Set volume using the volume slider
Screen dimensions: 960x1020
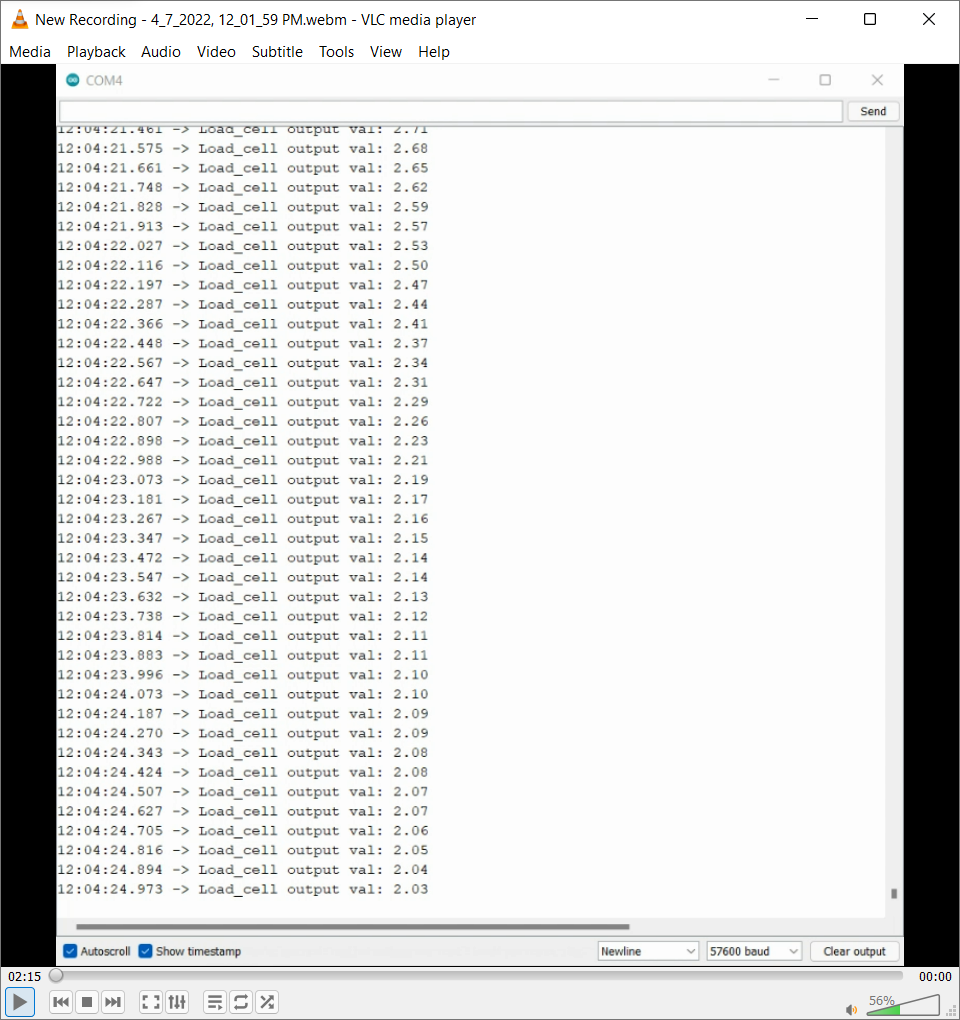coord(903,1007)
